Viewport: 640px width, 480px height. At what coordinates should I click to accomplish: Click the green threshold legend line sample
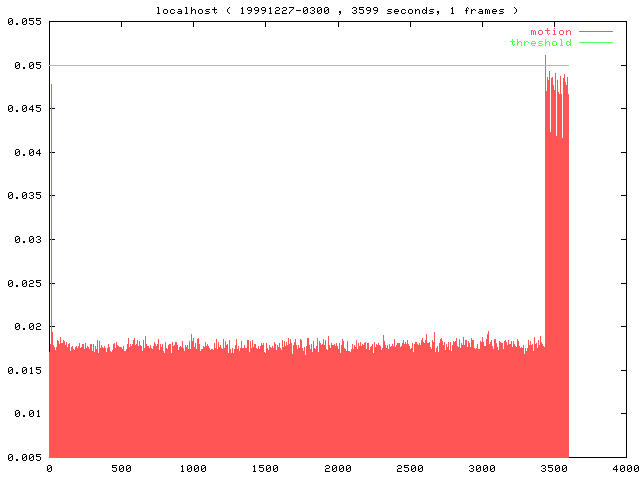click(596, 43)
